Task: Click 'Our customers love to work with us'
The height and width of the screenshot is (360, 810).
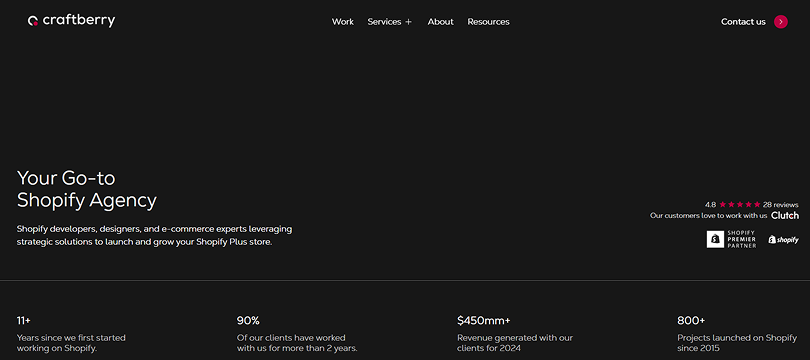Action: point(708,215)
